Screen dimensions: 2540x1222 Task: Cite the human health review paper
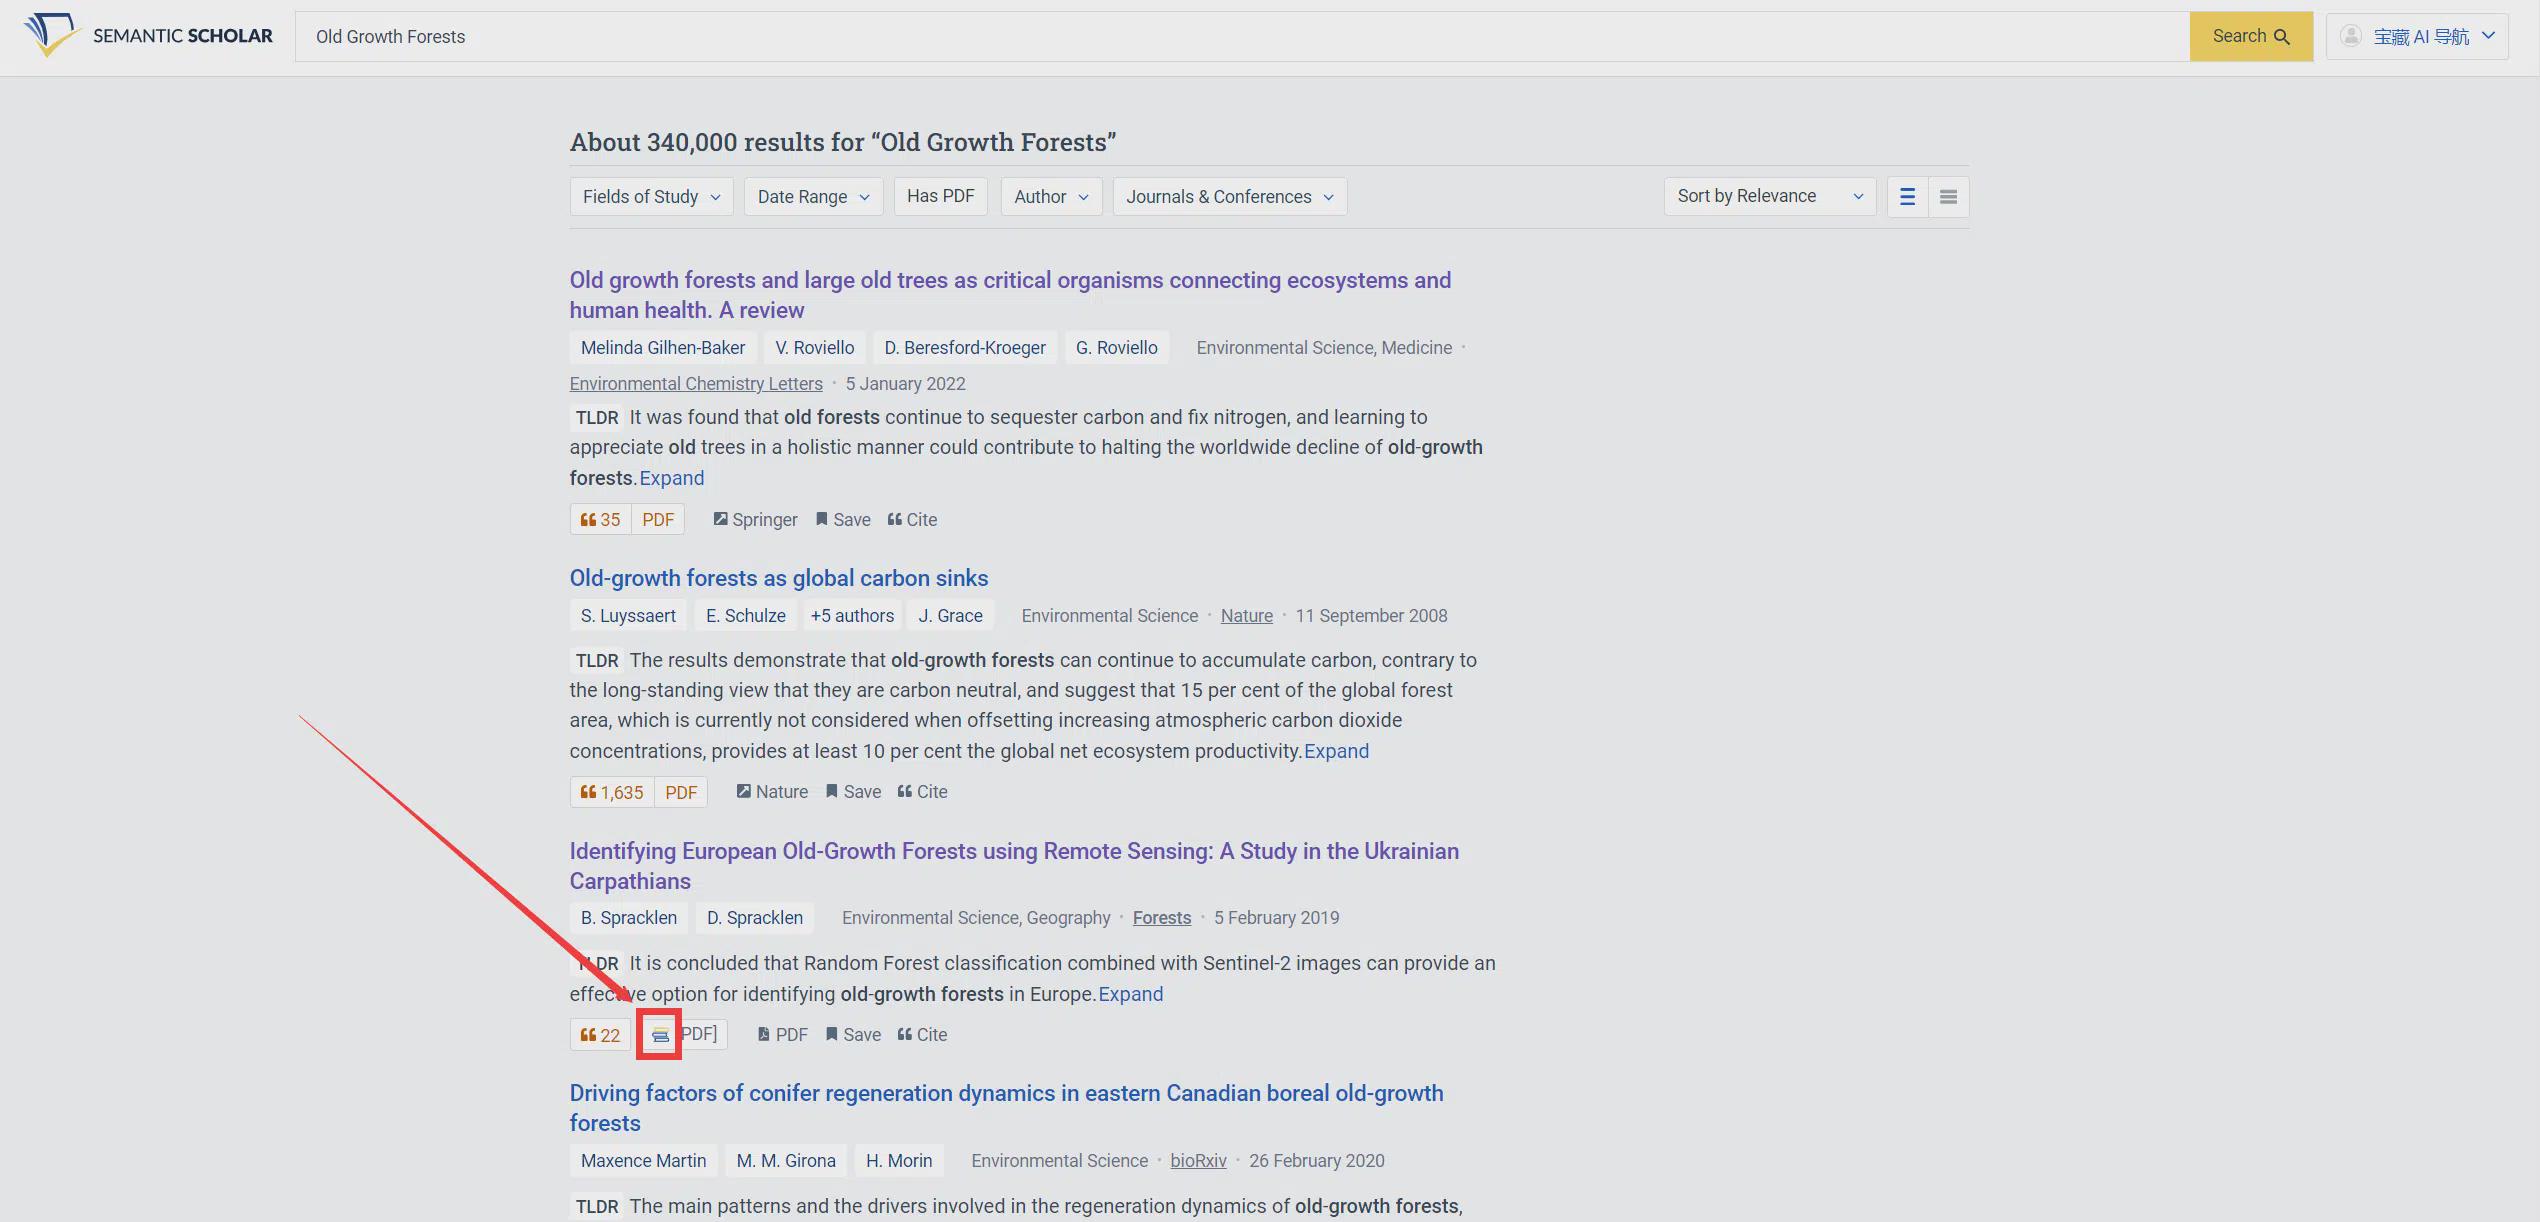912,519
